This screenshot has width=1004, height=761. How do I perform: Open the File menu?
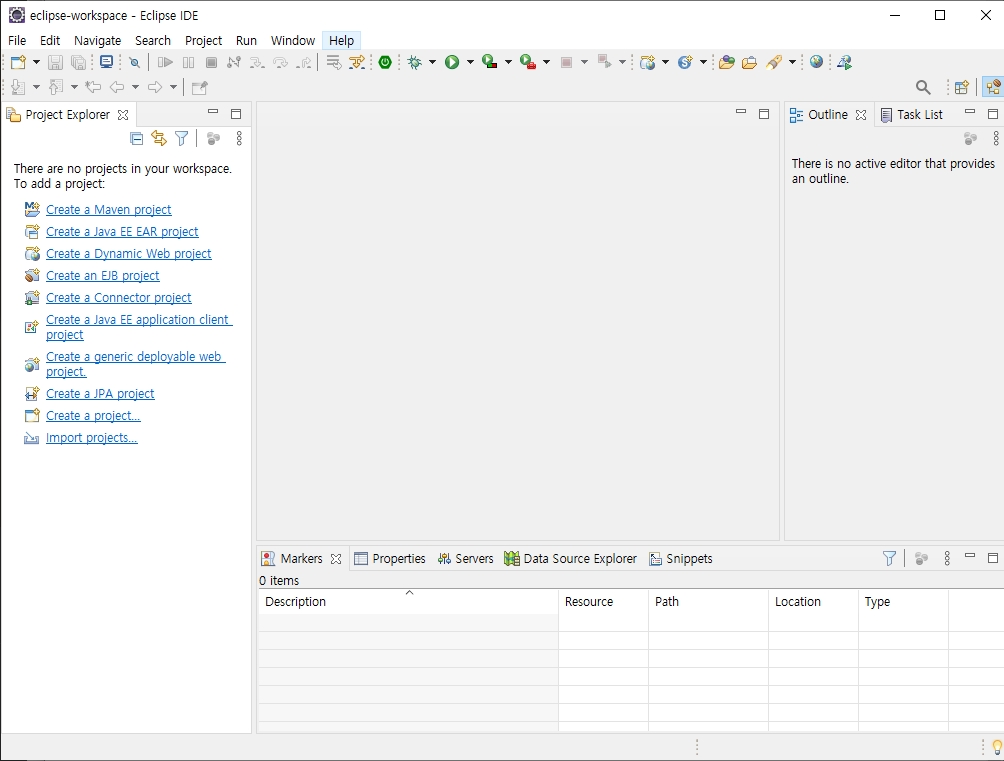tap(17, 40)
